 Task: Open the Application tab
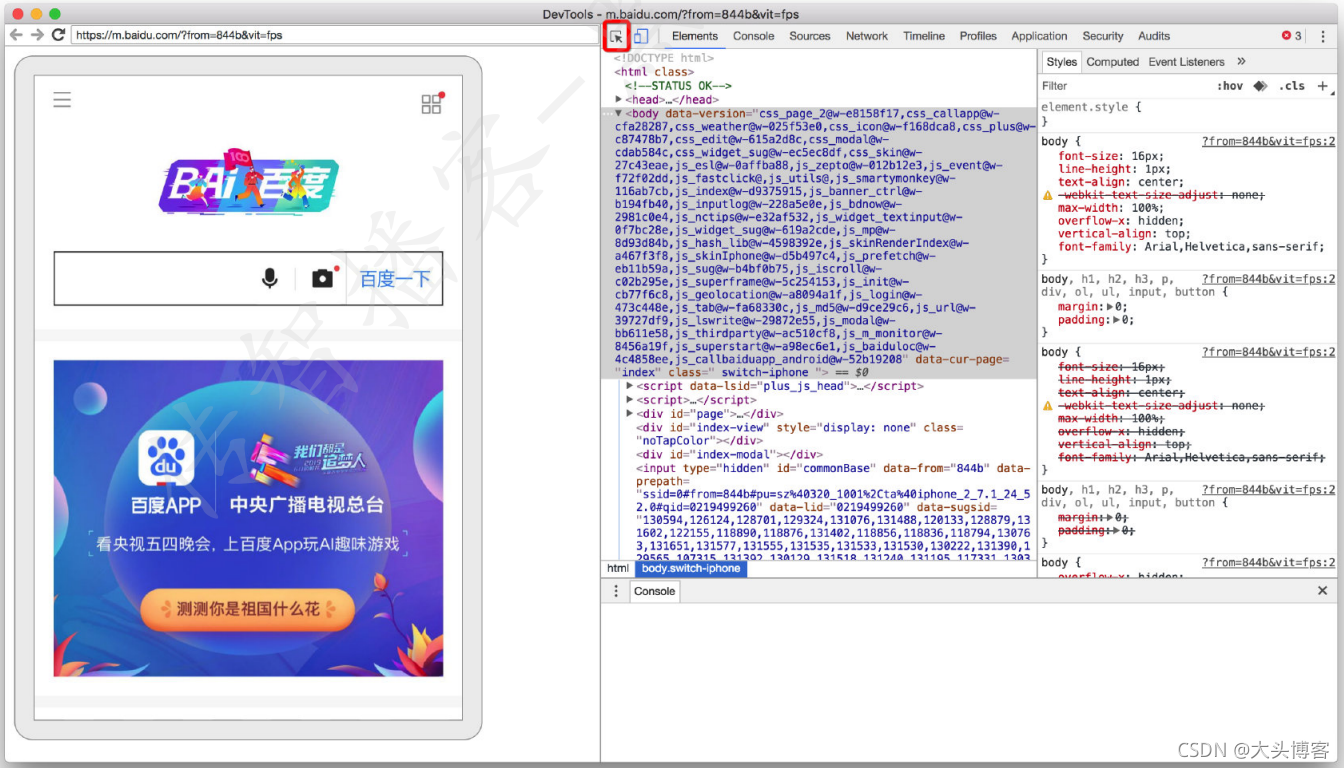1039,36
